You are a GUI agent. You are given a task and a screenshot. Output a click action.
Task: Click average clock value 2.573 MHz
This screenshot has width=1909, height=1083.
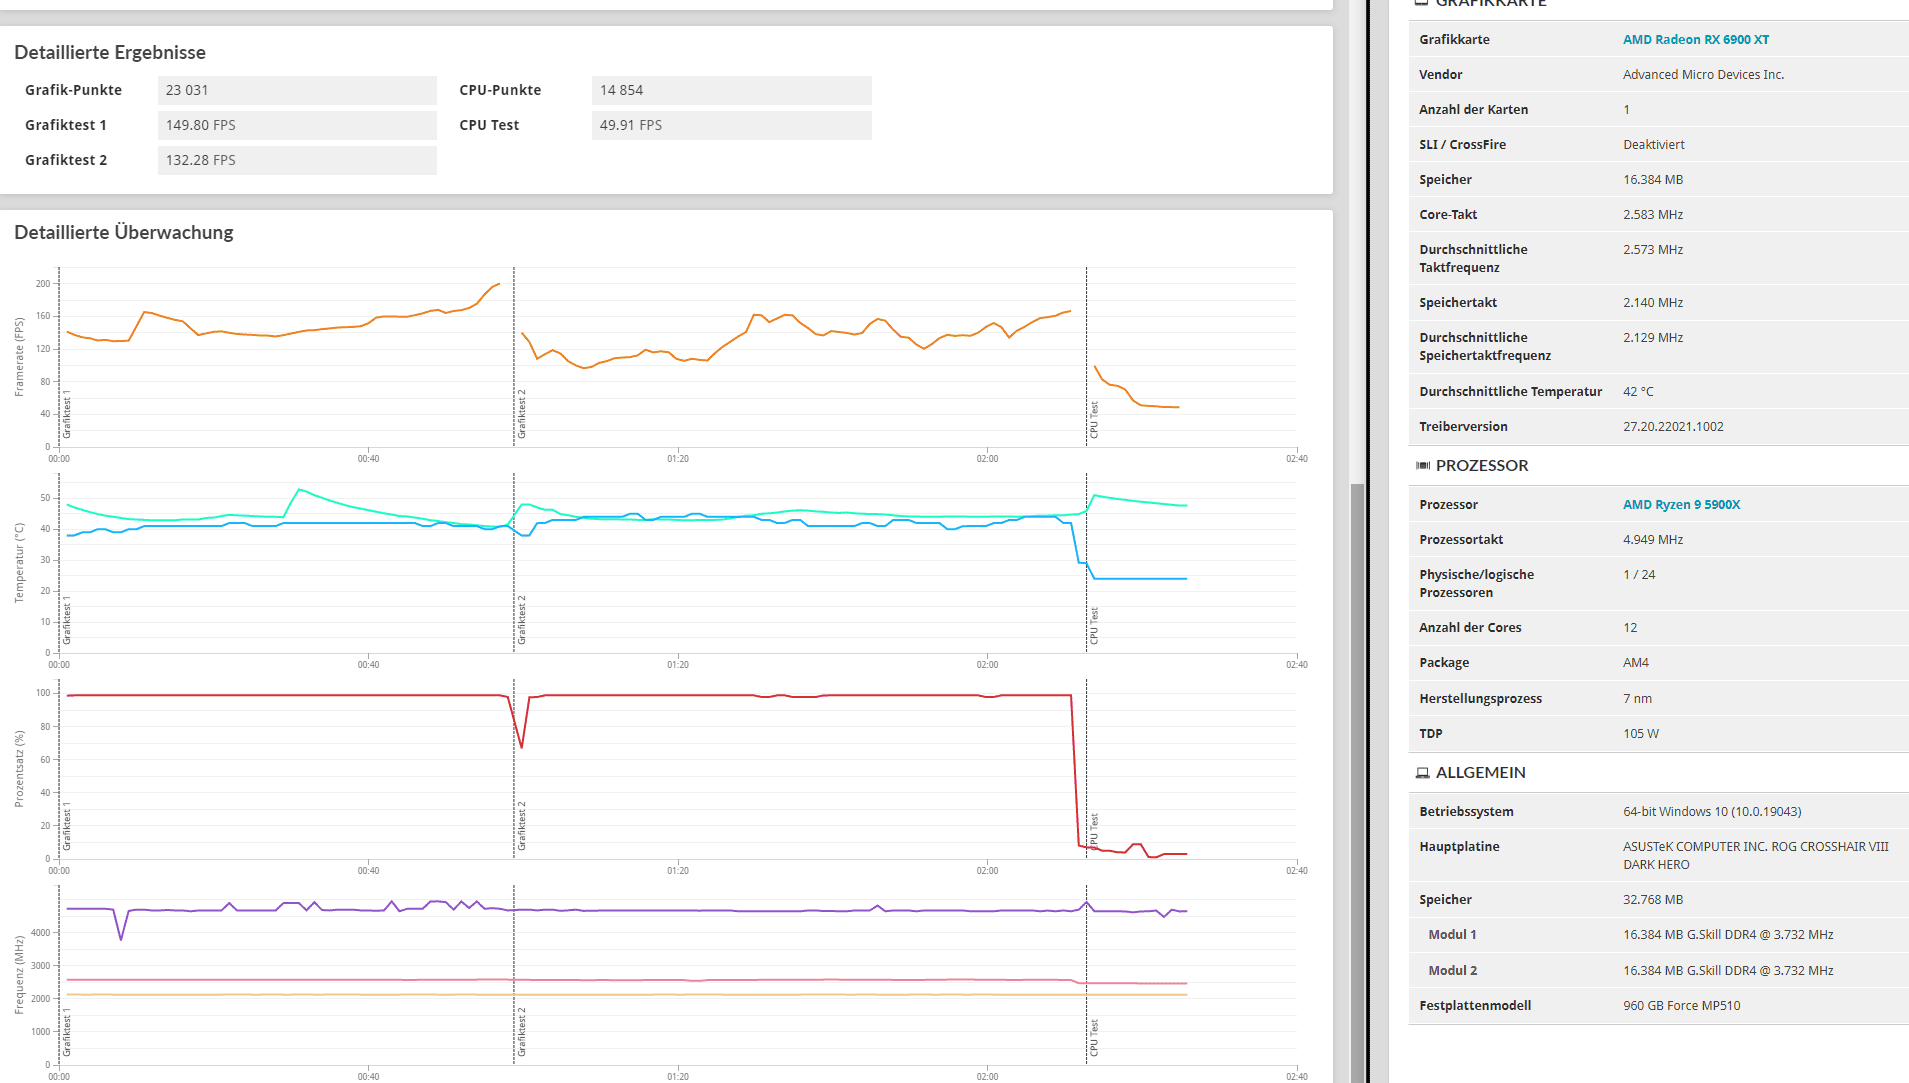pyautogui.click(x=1653, y=250)
